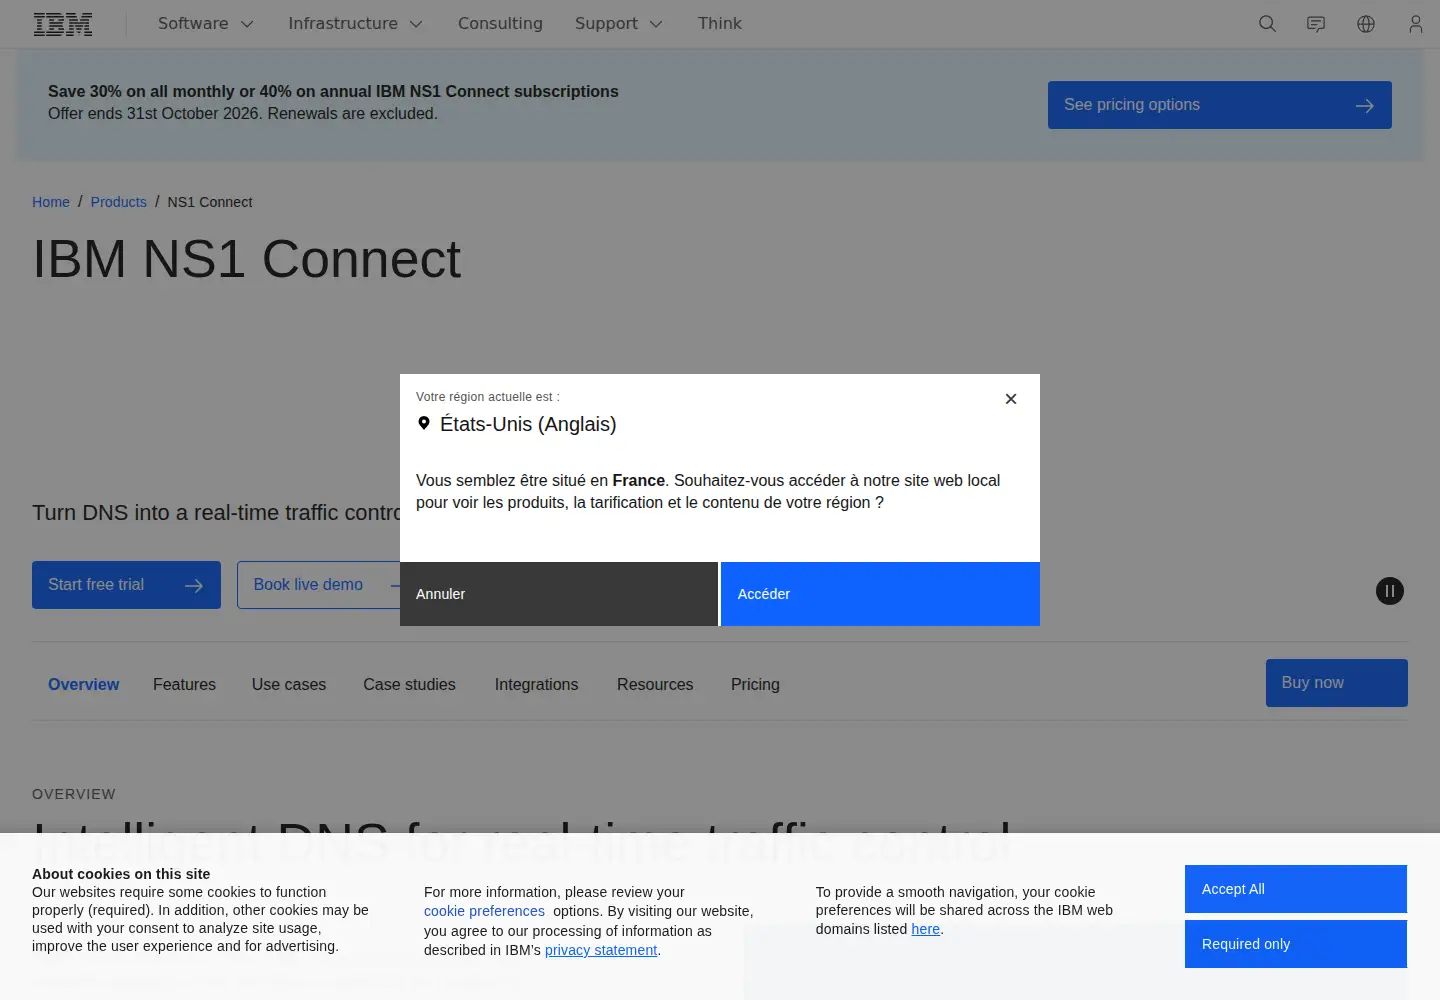1440x1000 pixels.
Task: Select the Features tab
Action: [184, 685]
